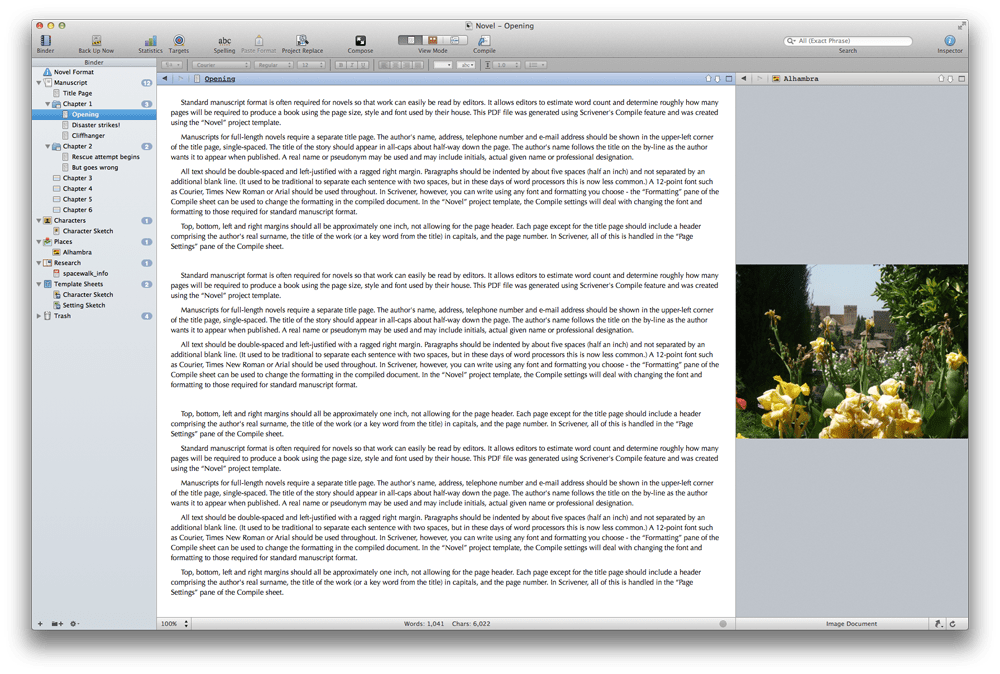Click the Statistics toolbar icon

[150, 42]
